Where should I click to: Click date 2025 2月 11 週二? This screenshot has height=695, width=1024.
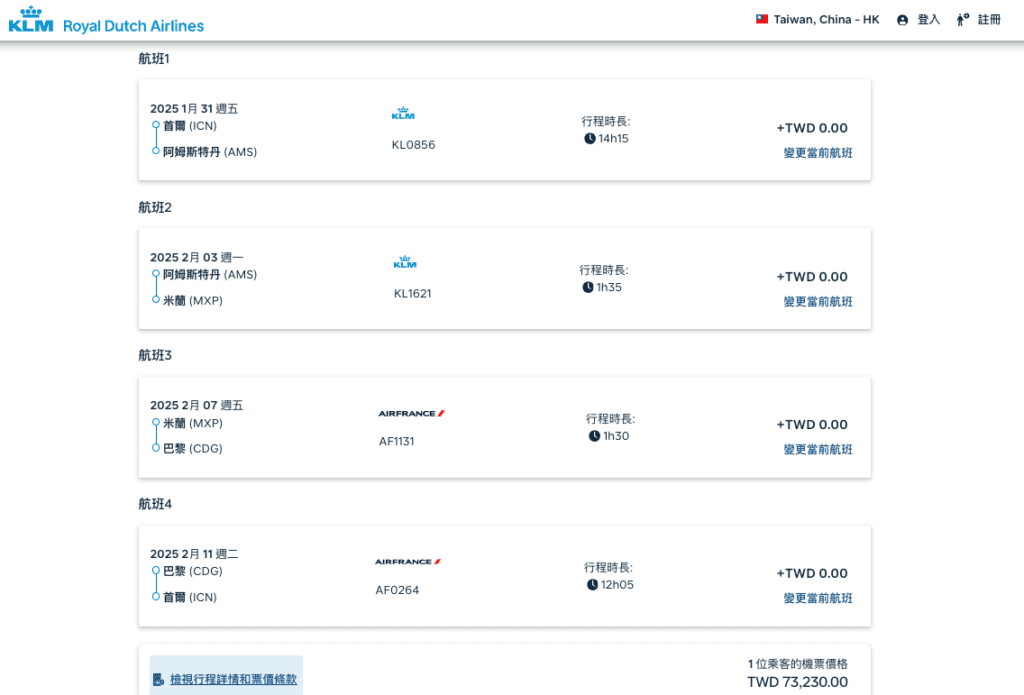pyautogui.click(x=194, y=554)
